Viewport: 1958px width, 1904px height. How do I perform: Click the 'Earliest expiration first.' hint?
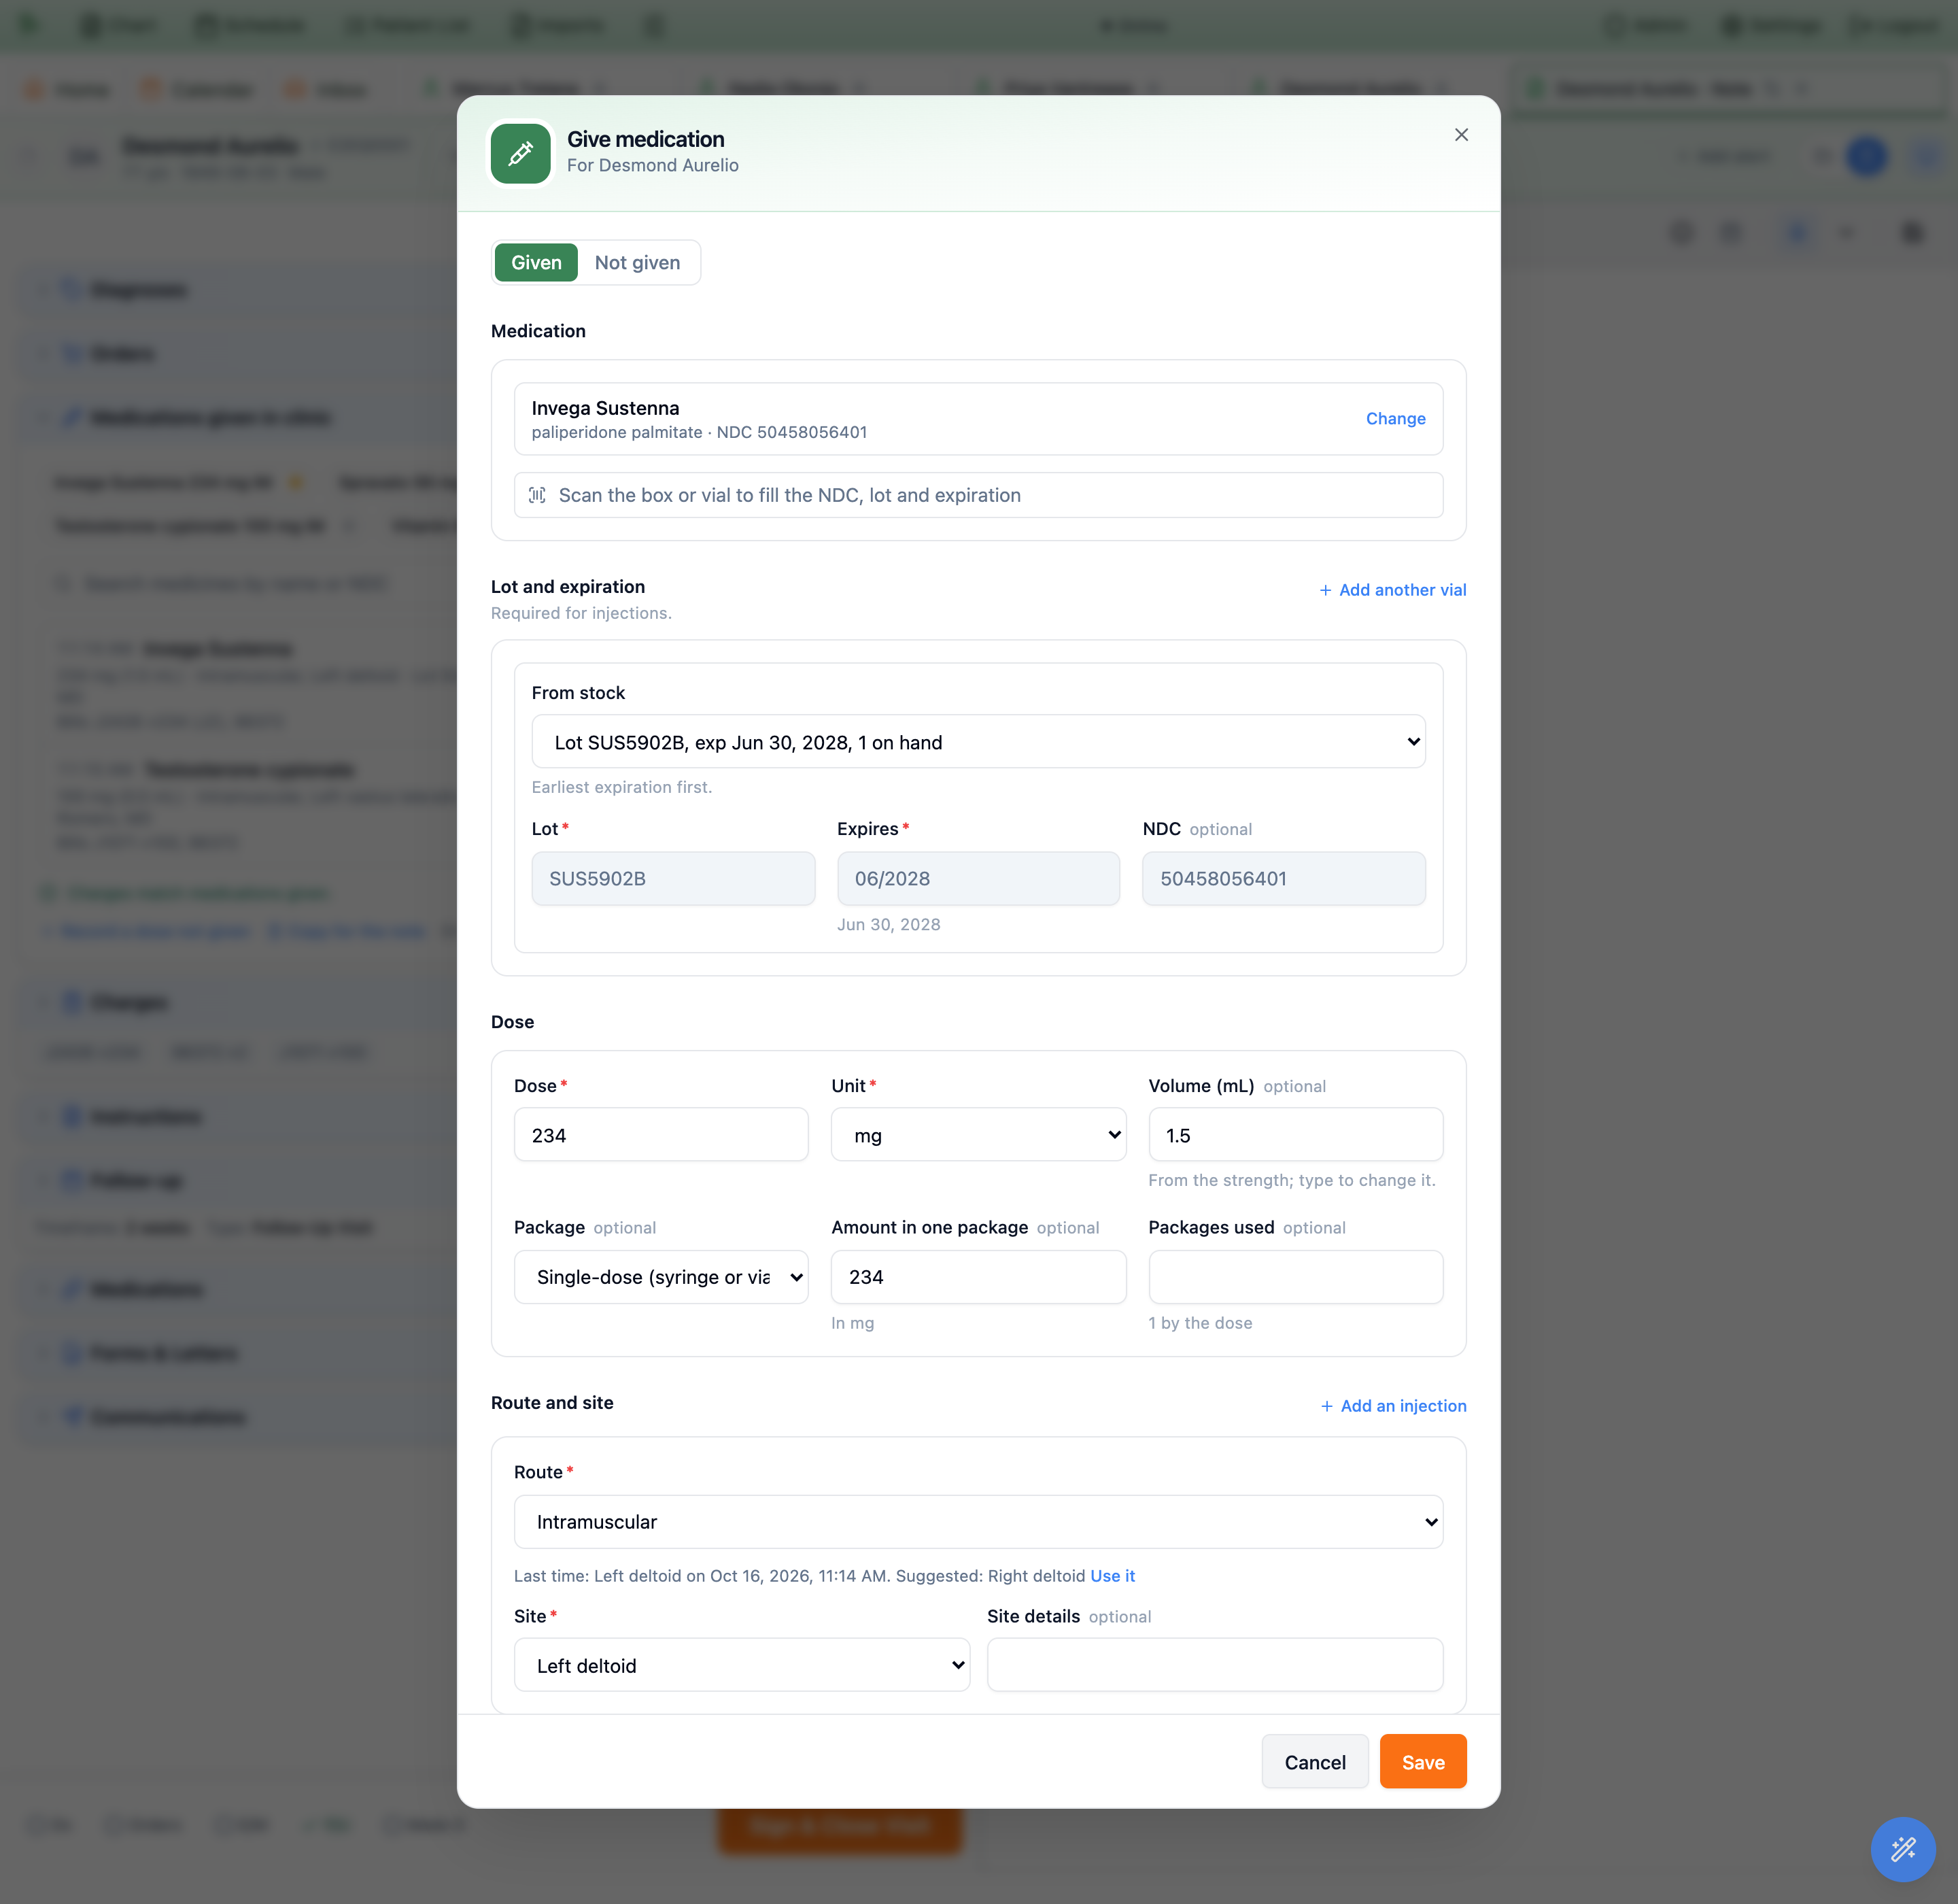click(x=622, y=787)
